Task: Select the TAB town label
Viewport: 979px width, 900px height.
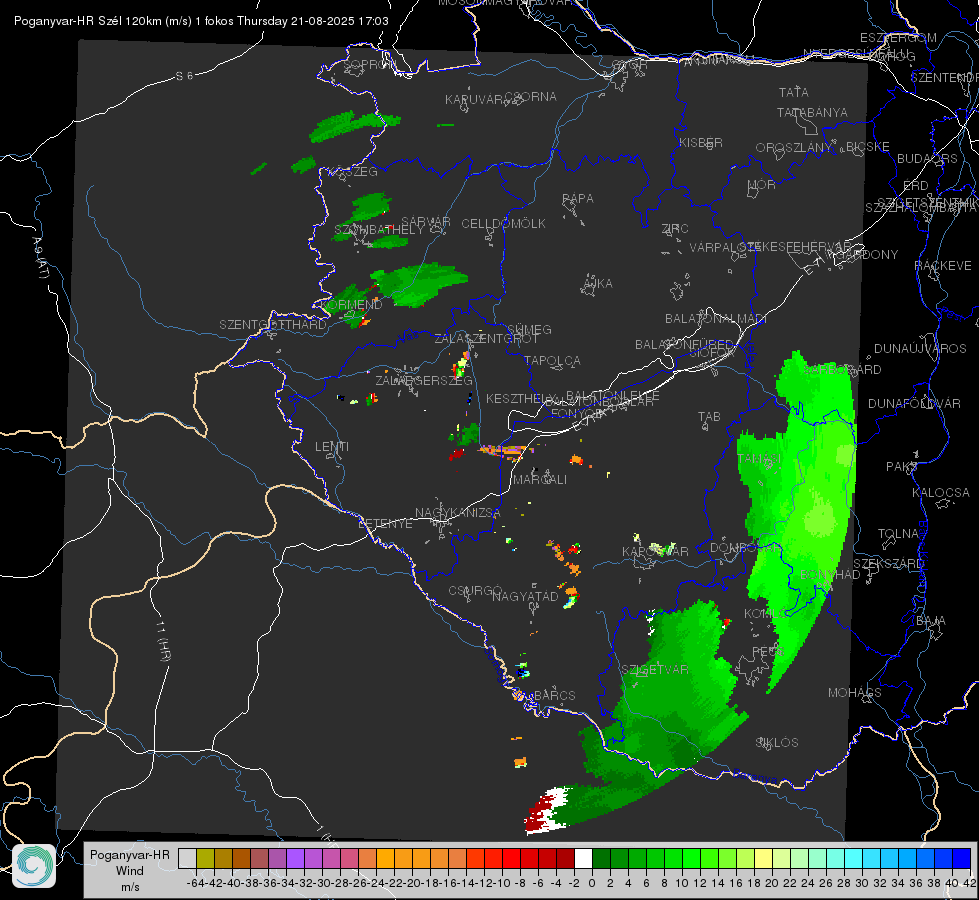Action: pyautogui.click(x=709, y=417)
